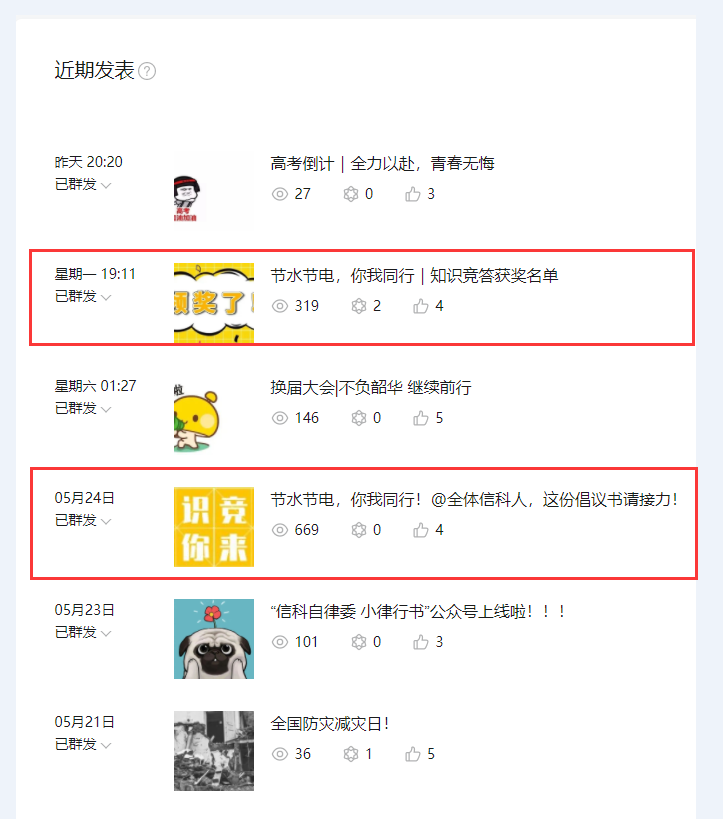
Task: Click the share flower icon on 知识竞答获奖名单 article
Action: point(359,306)
